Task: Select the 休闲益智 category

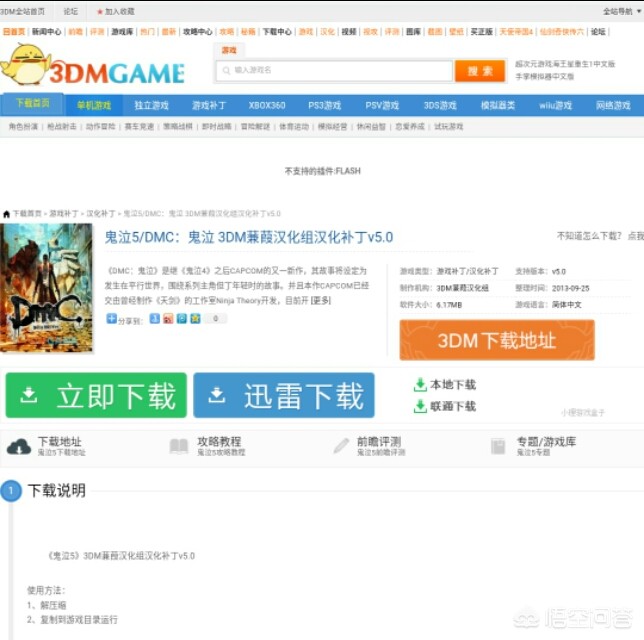Action: [371, 127]
